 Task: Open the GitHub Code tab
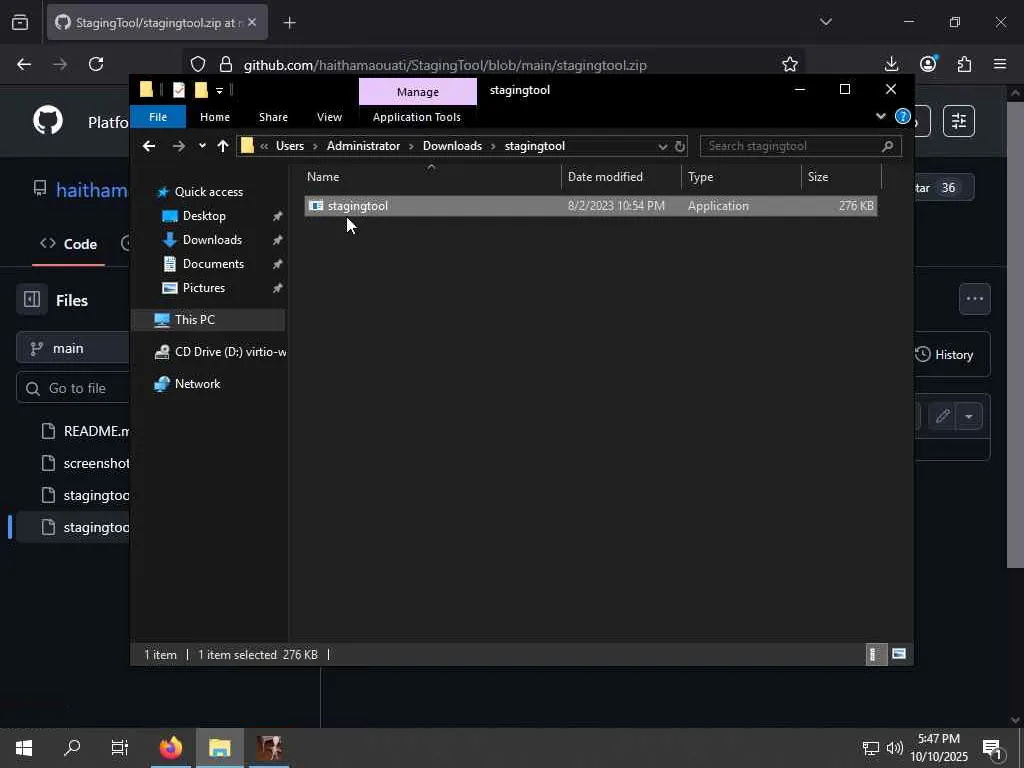pyautogui.click(x=69, y=244)
